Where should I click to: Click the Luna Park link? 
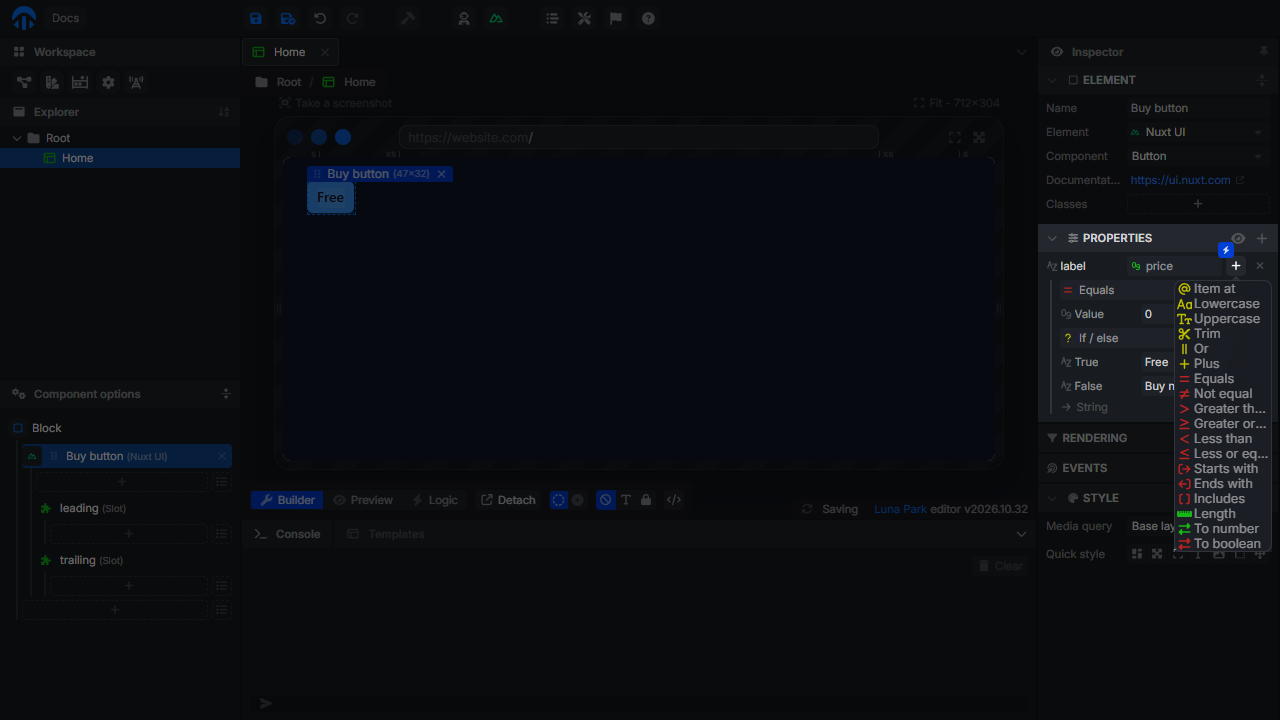click(900, 509)
